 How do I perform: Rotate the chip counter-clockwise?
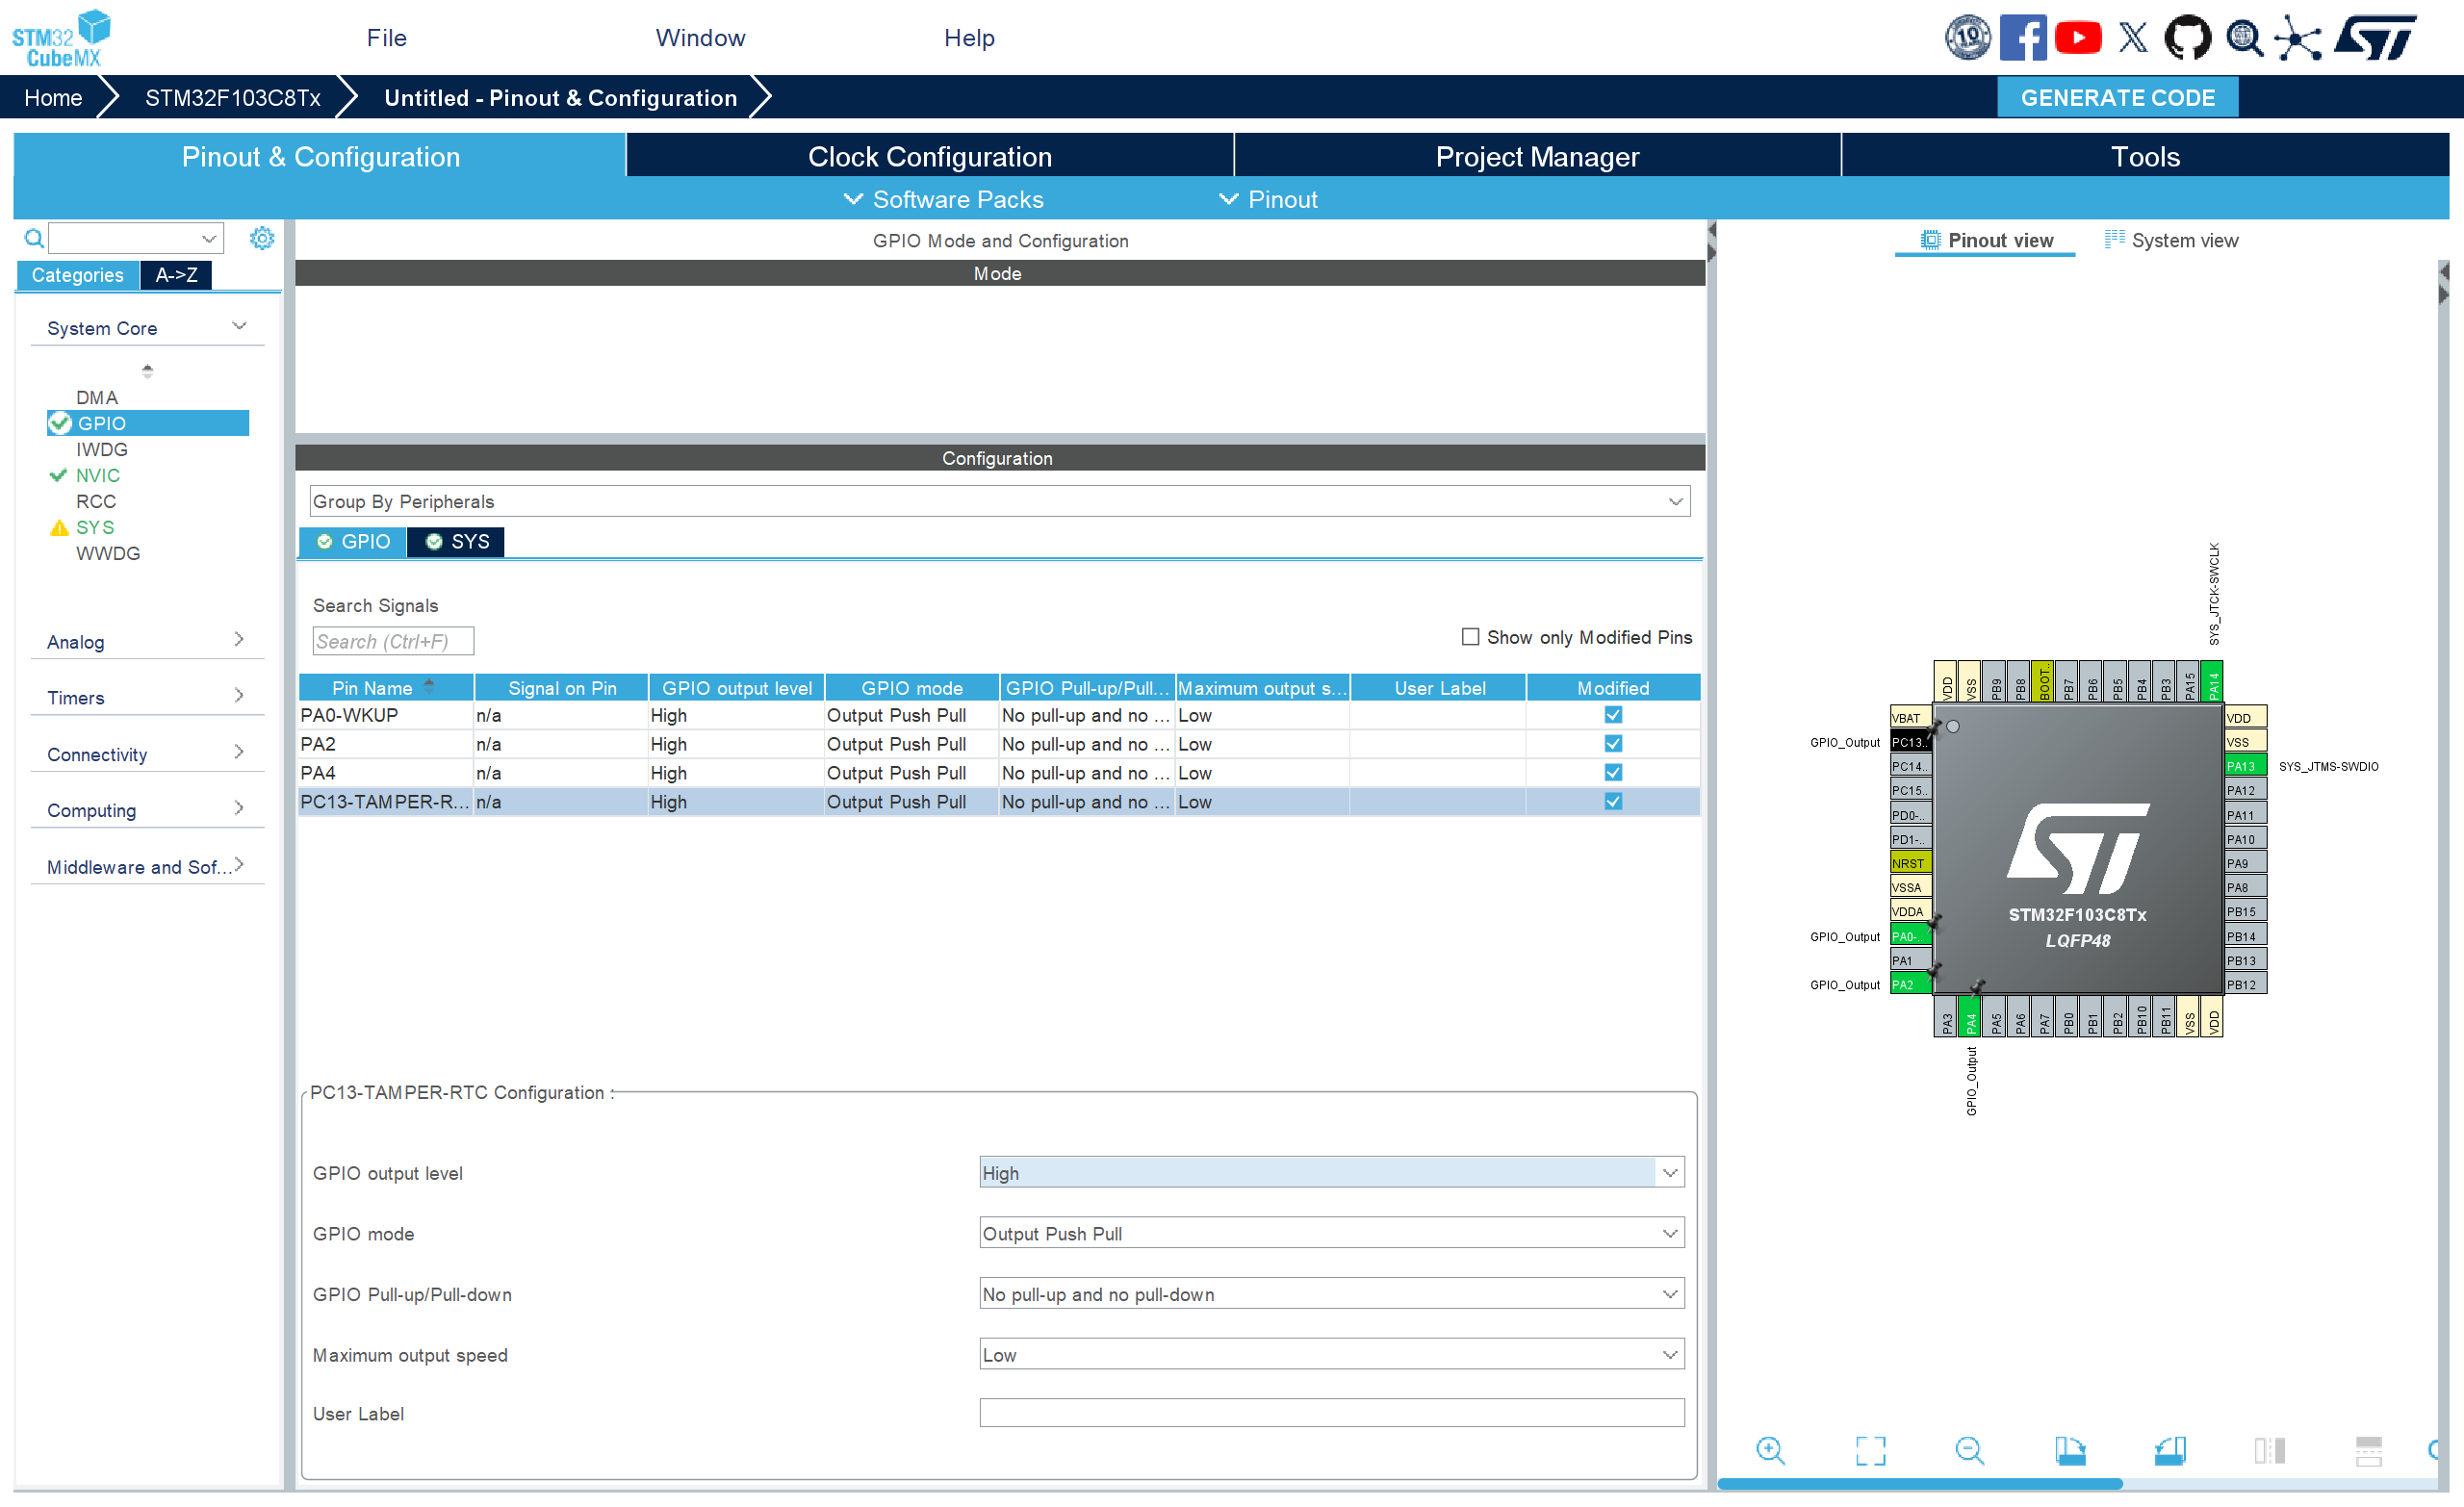(x=2170, y=1450)
